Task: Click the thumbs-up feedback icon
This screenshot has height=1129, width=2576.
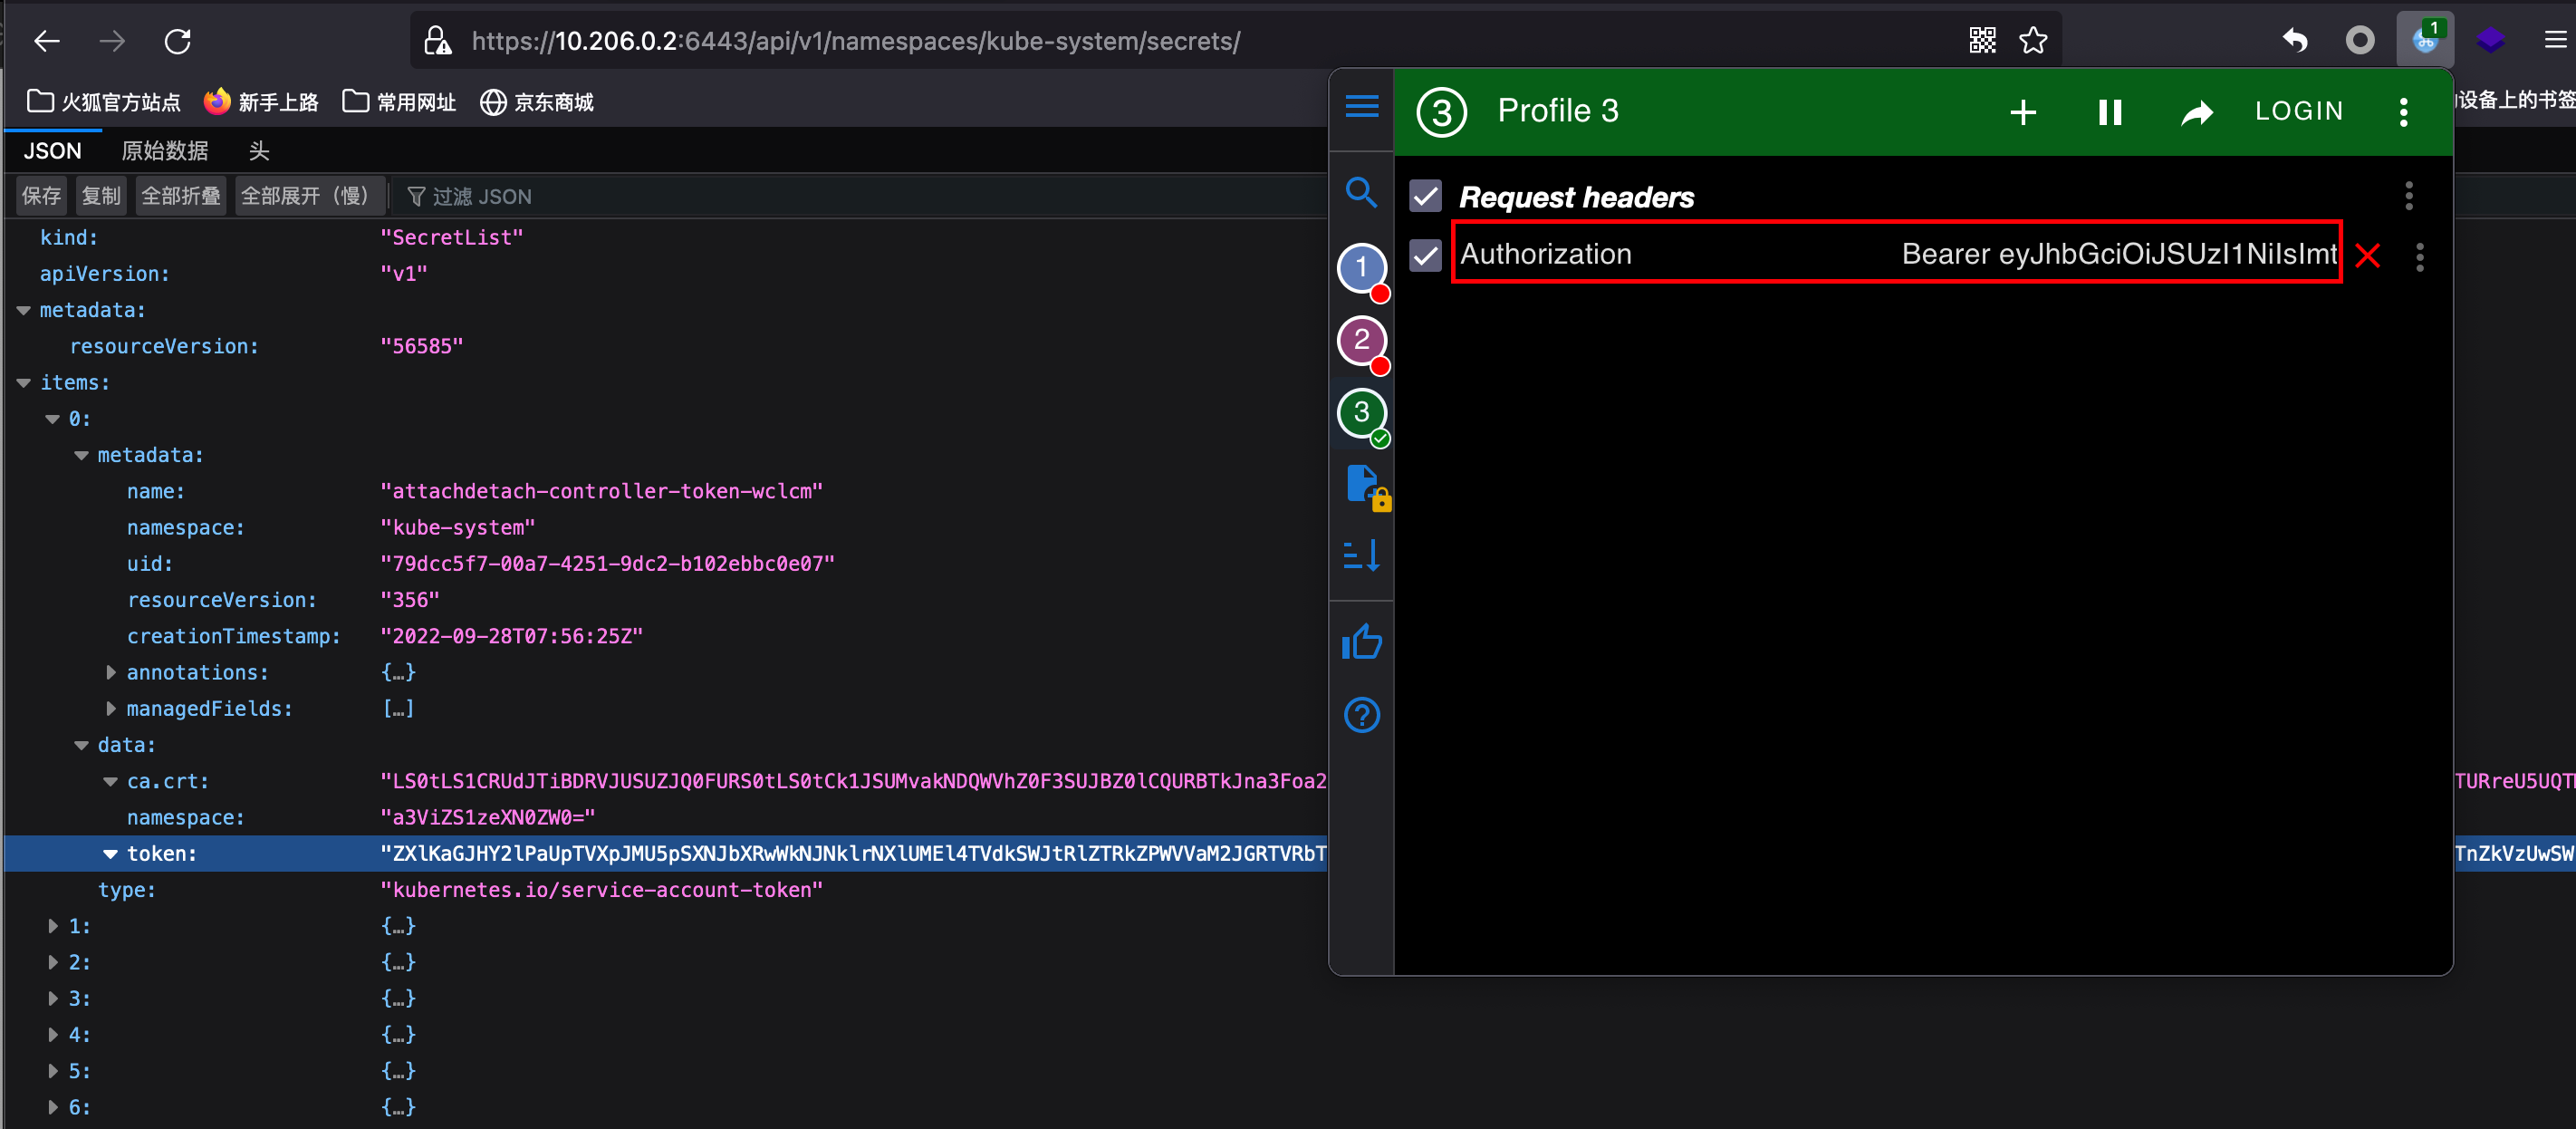Action: click(1361, 643)
